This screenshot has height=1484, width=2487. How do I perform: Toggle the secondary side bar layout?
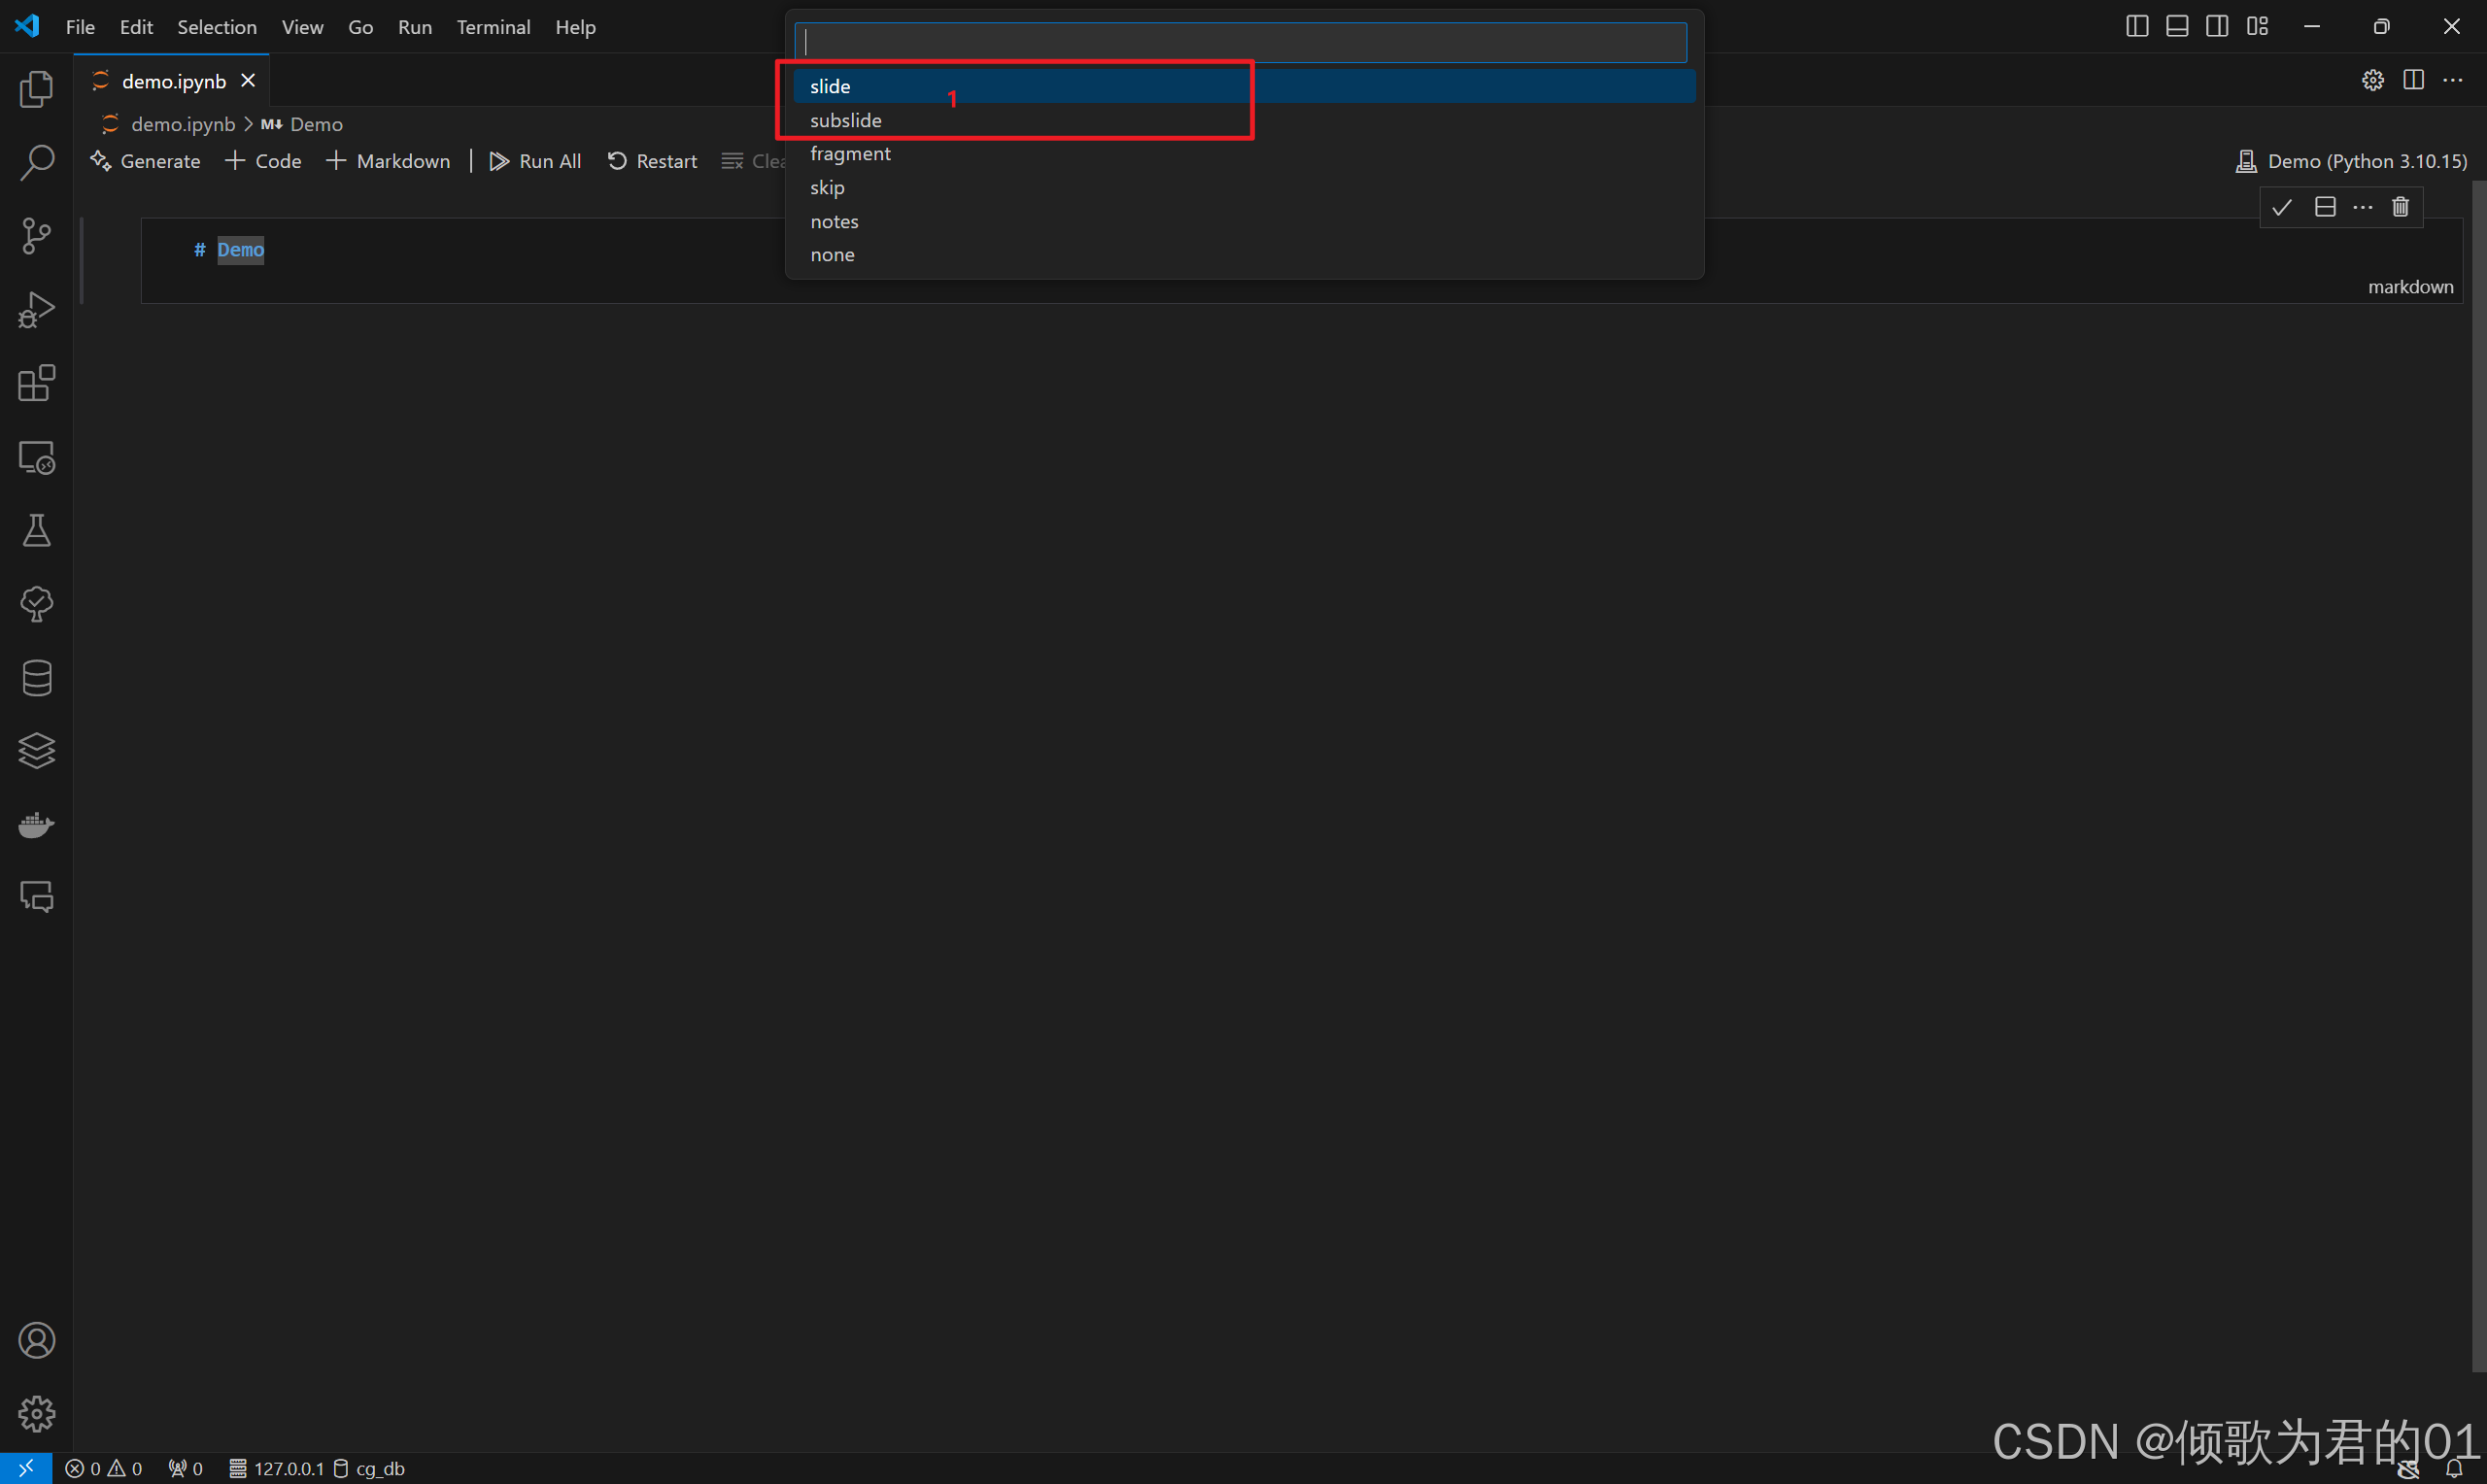pos(2216,27)
